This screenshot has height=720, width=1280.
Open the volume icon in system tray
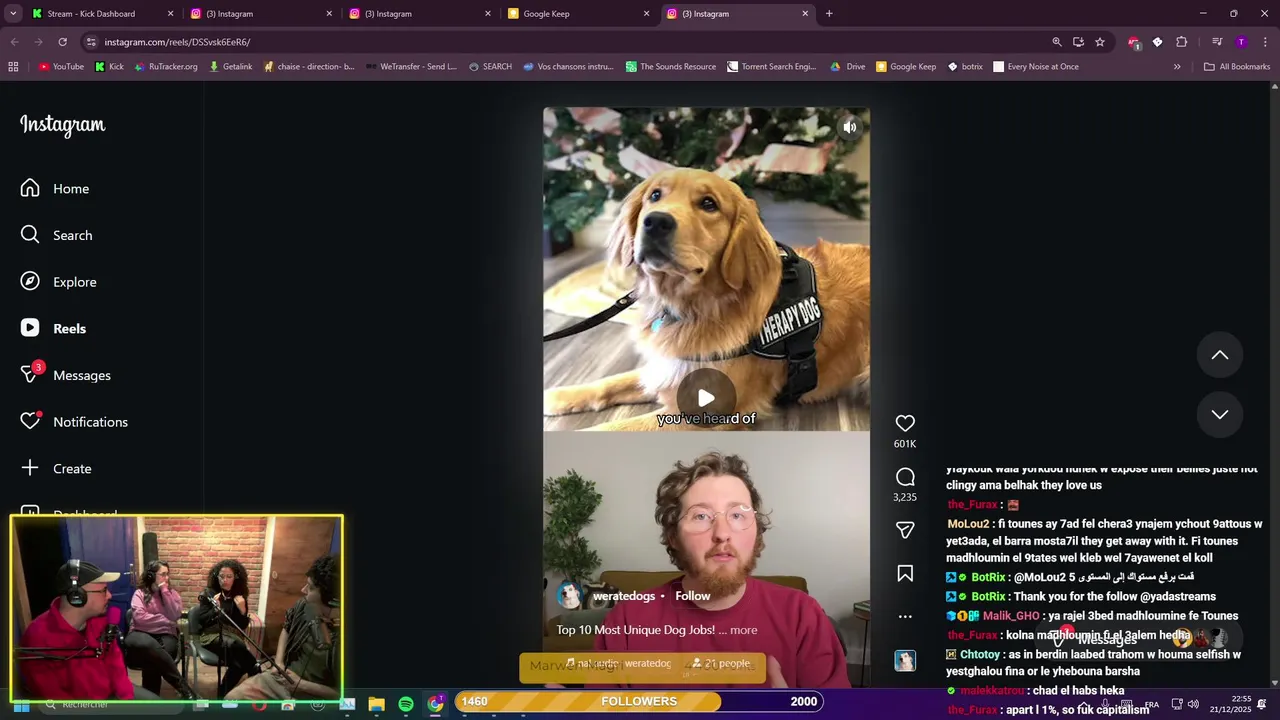(1193, 704)
